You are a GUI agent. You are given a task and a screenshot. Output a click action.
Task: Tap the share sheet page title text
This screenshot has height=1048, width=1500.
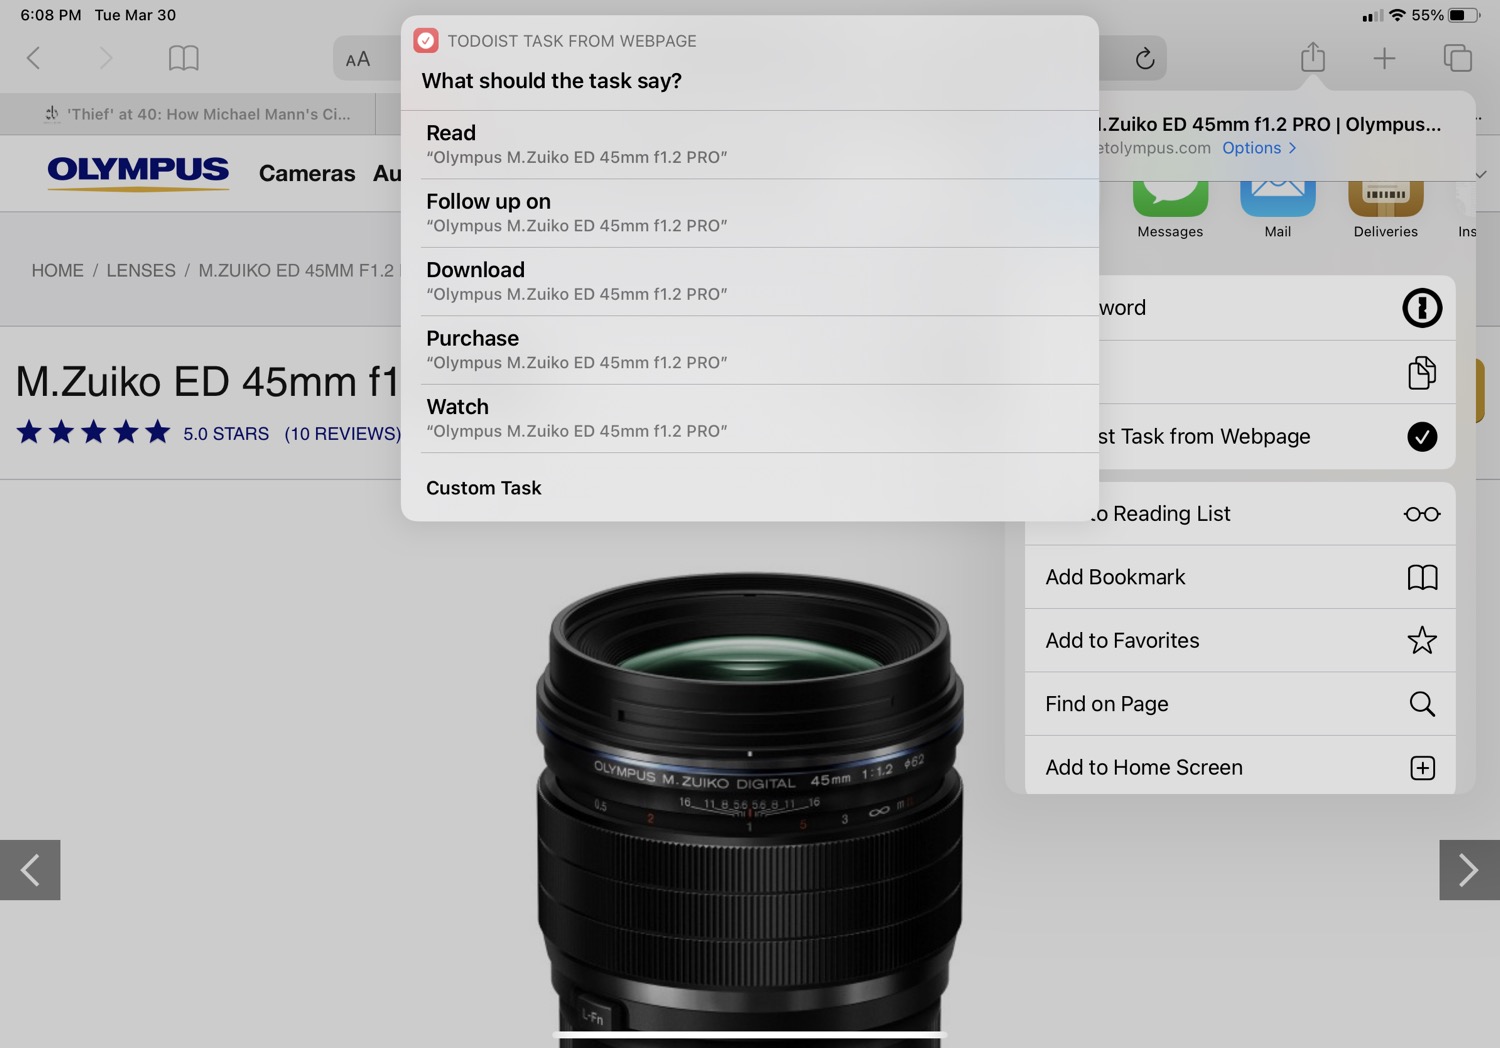[1270, 124]
